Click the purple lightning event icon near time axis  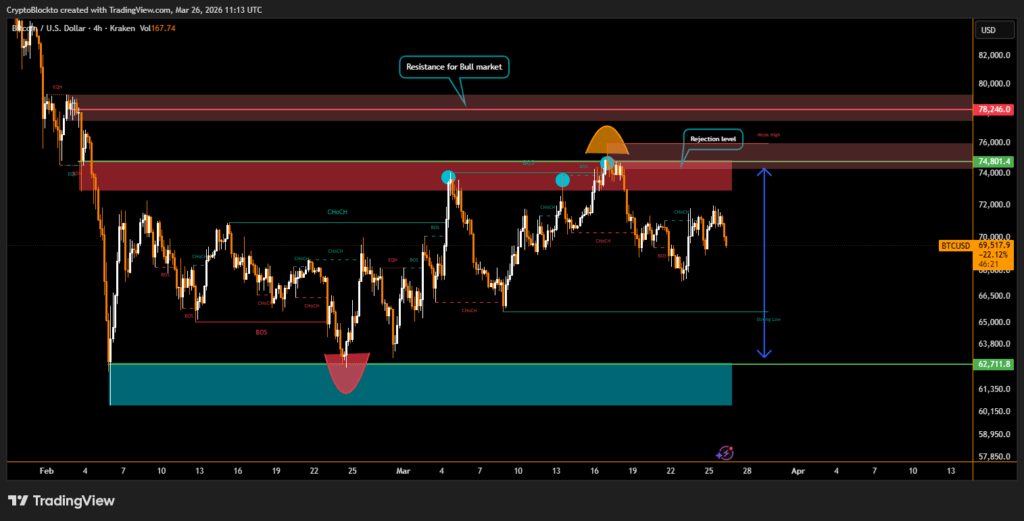(x=727, y=453)
